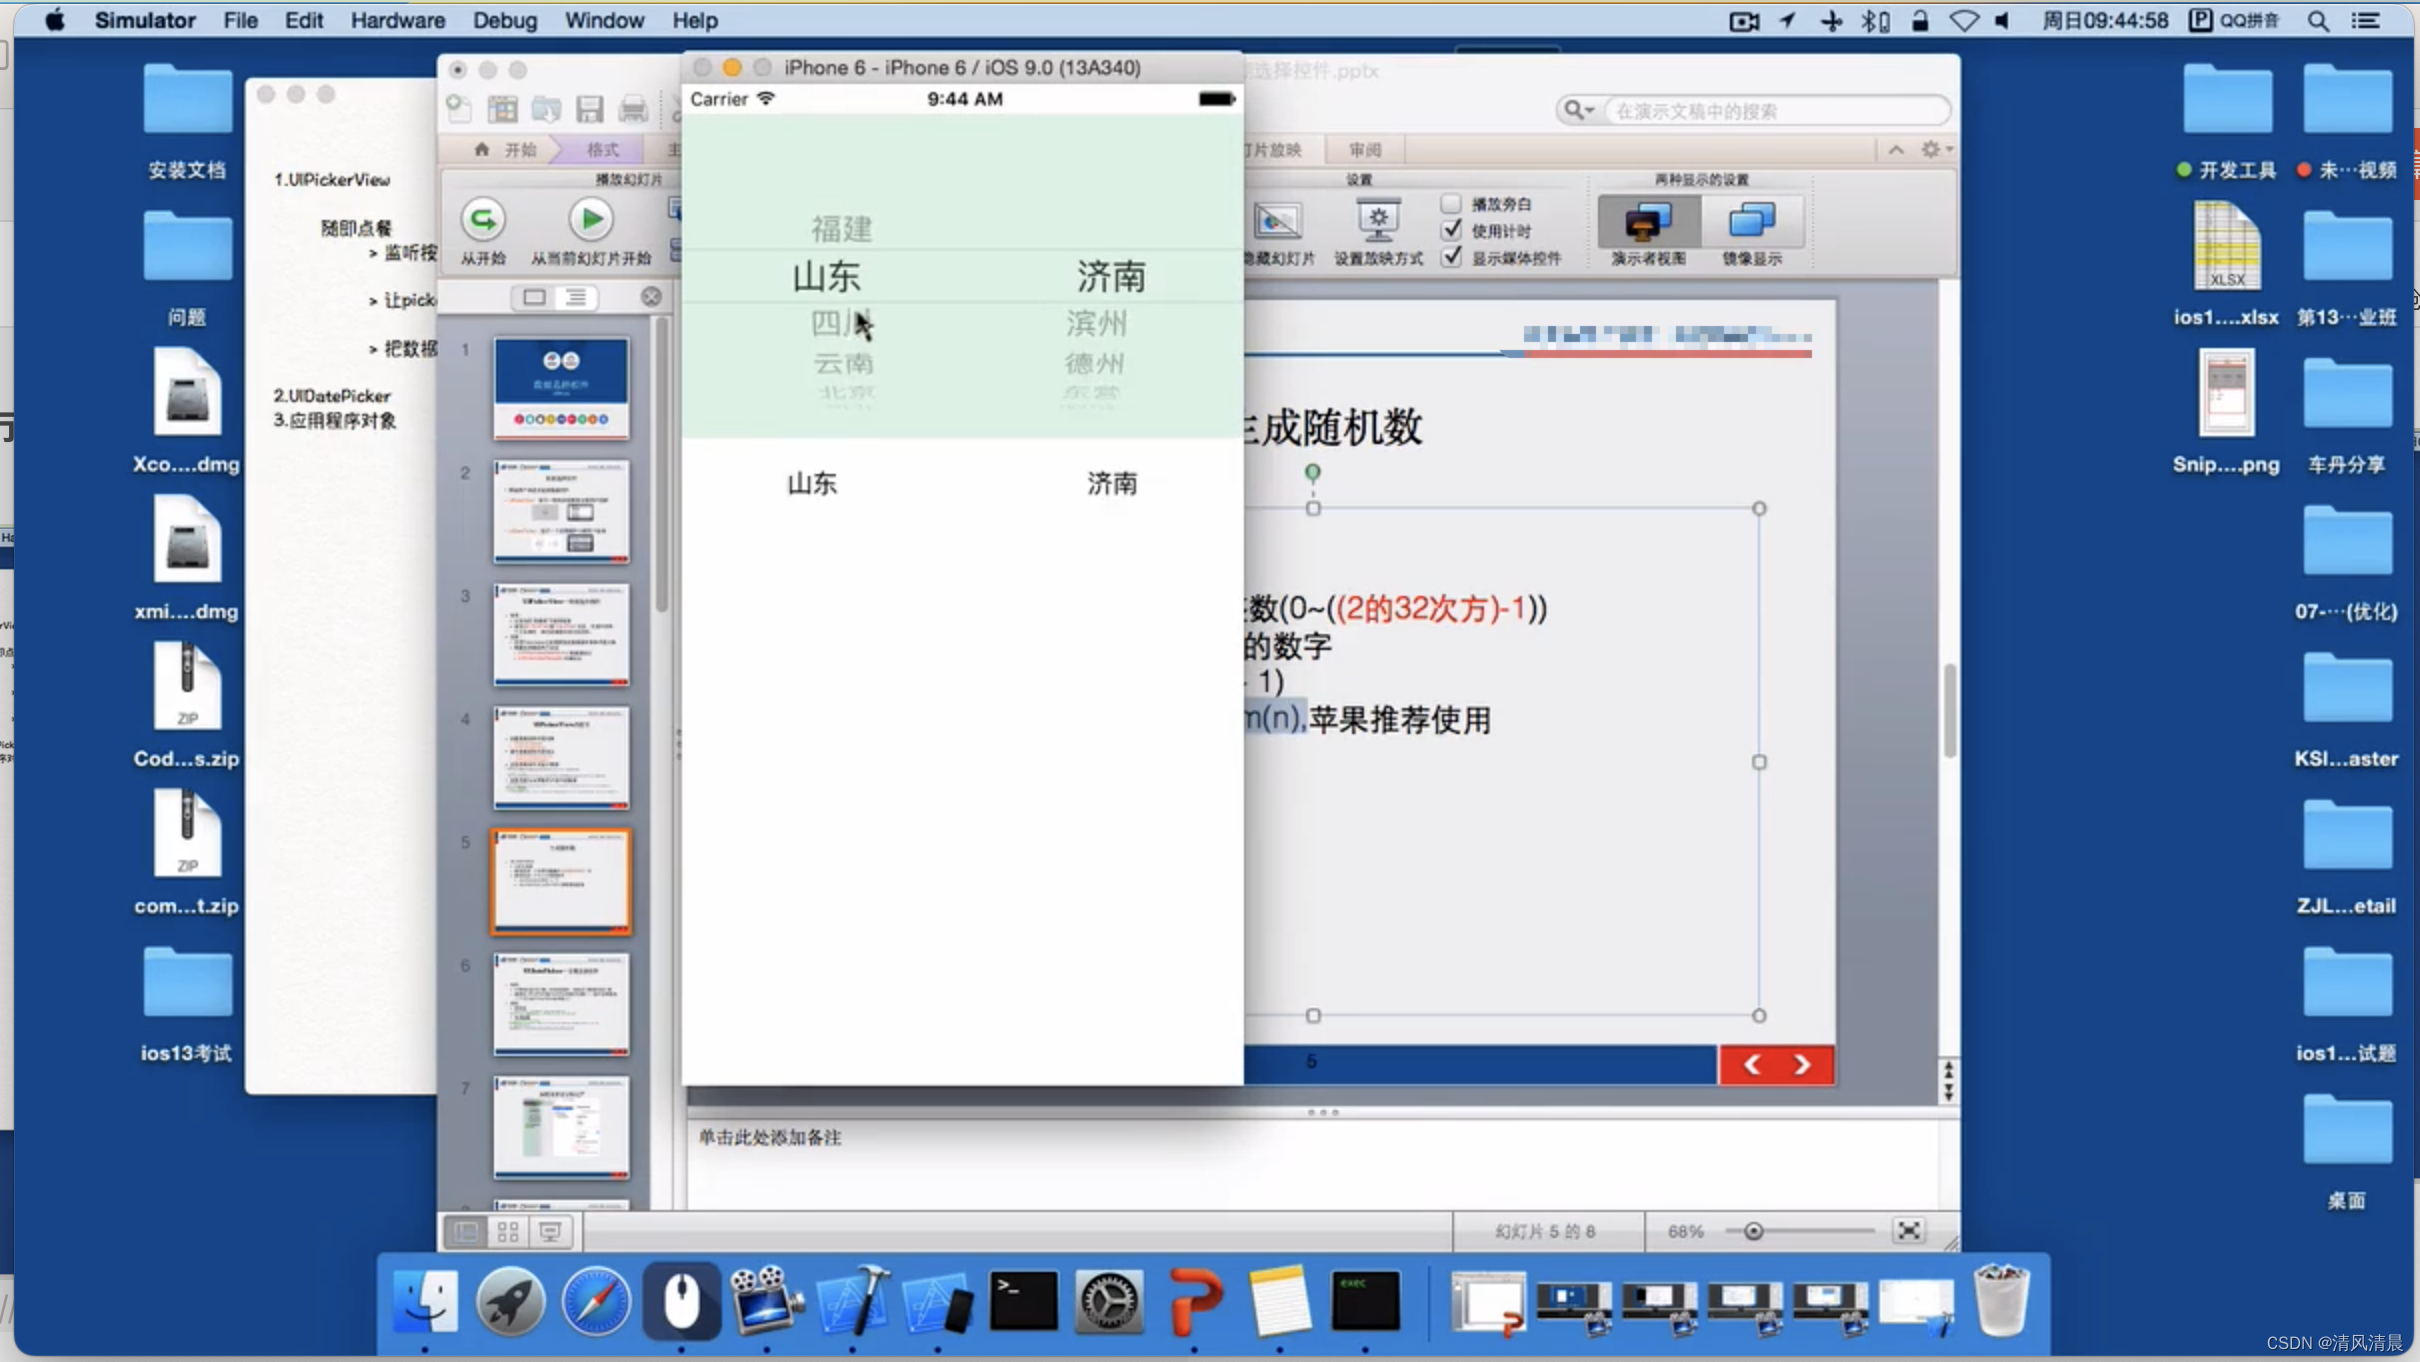The width and height of the screenshot is (2420, 1362).
Task: Collapse the ribbon with the chevron arrow
Action: coord(1896,149)
